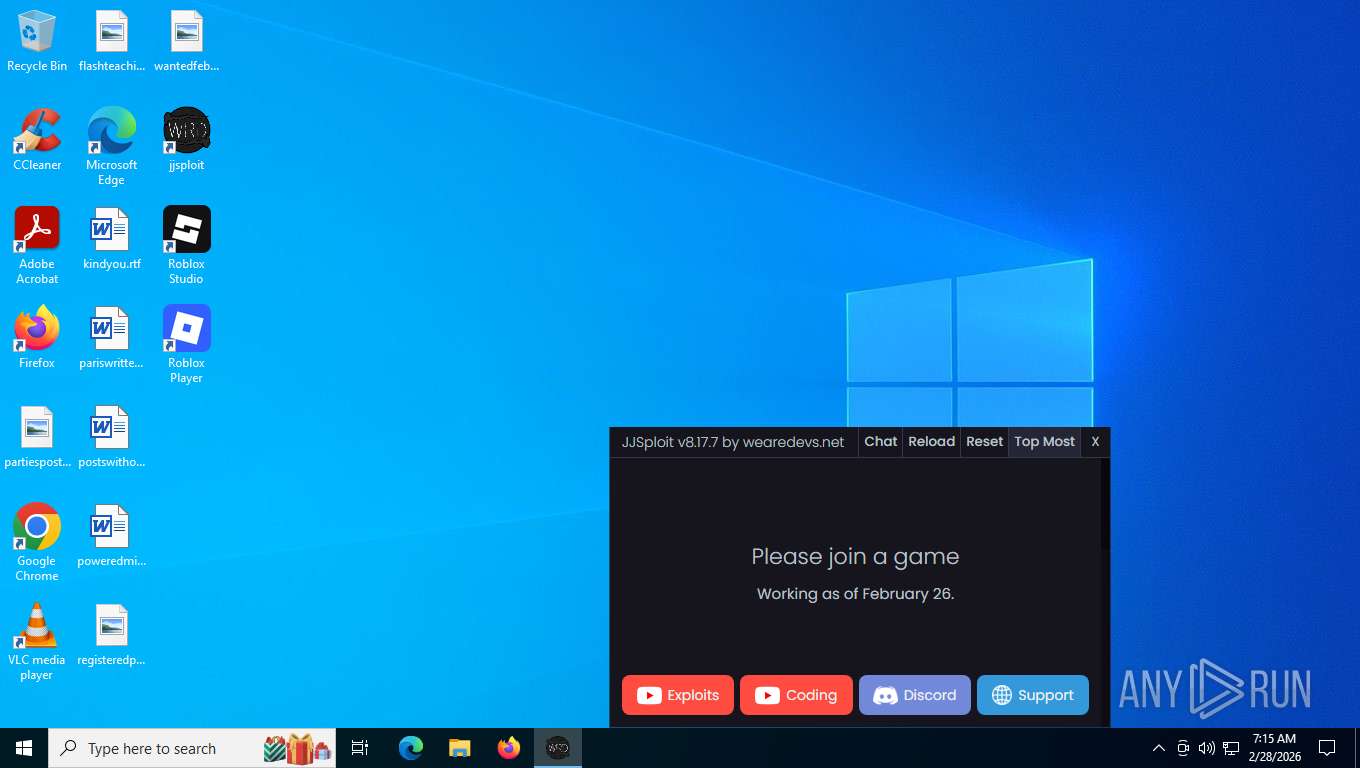Image resolution: width=1360 pixels, height=768 pixels.
Task: Select the kindyou.rtf document icon
Action: [111, 239]
